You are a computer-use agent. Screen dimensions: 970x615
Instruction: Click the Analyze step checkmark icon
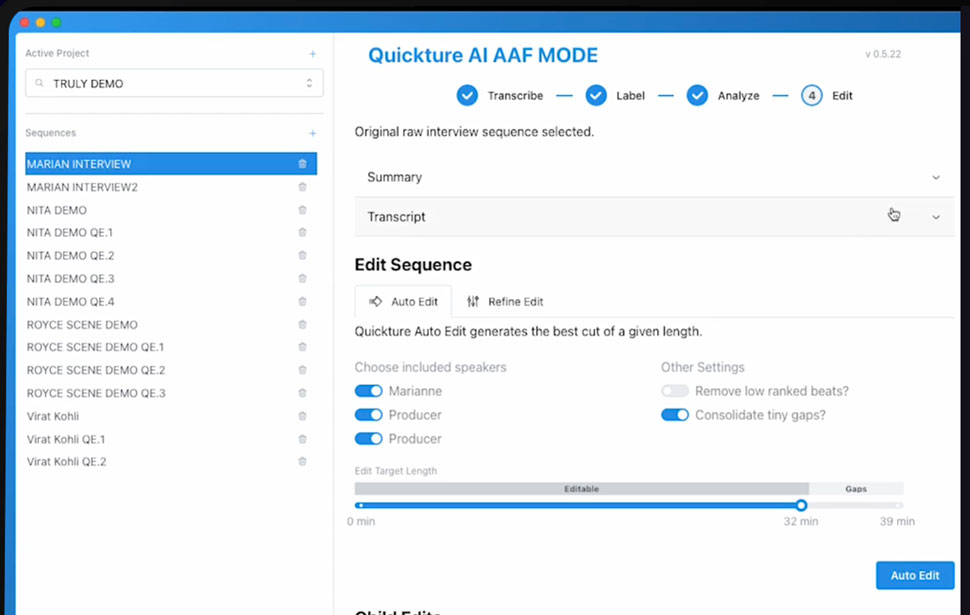click(697, 96)
